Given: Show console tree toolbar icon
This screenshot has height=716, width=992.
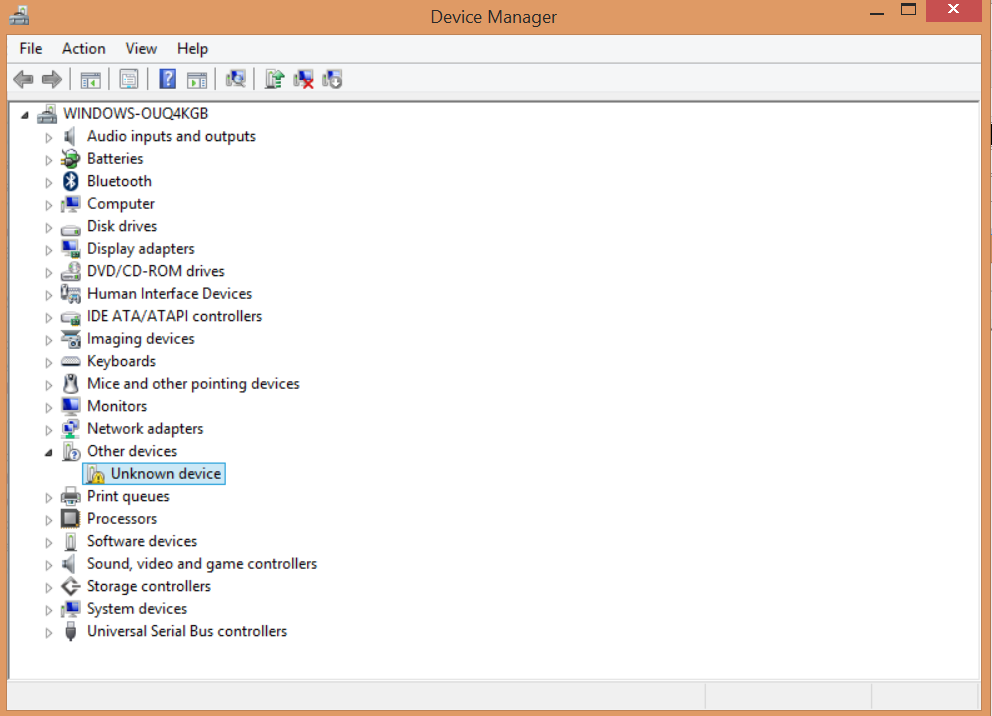Looking at the screenshot, I should tap(90, 79).
